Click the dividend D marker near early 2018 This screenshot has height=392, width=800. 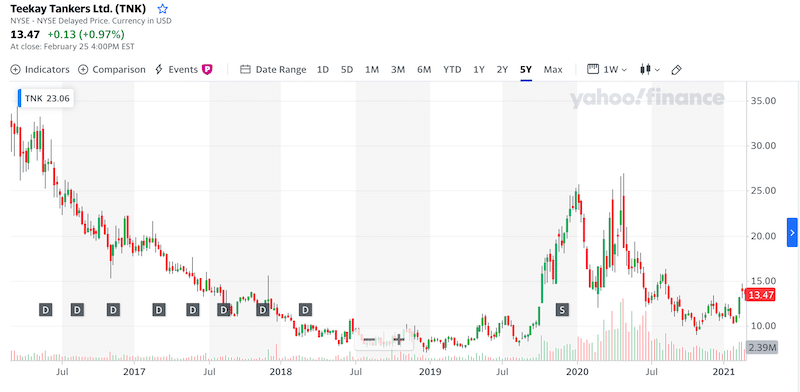point(305,309)
